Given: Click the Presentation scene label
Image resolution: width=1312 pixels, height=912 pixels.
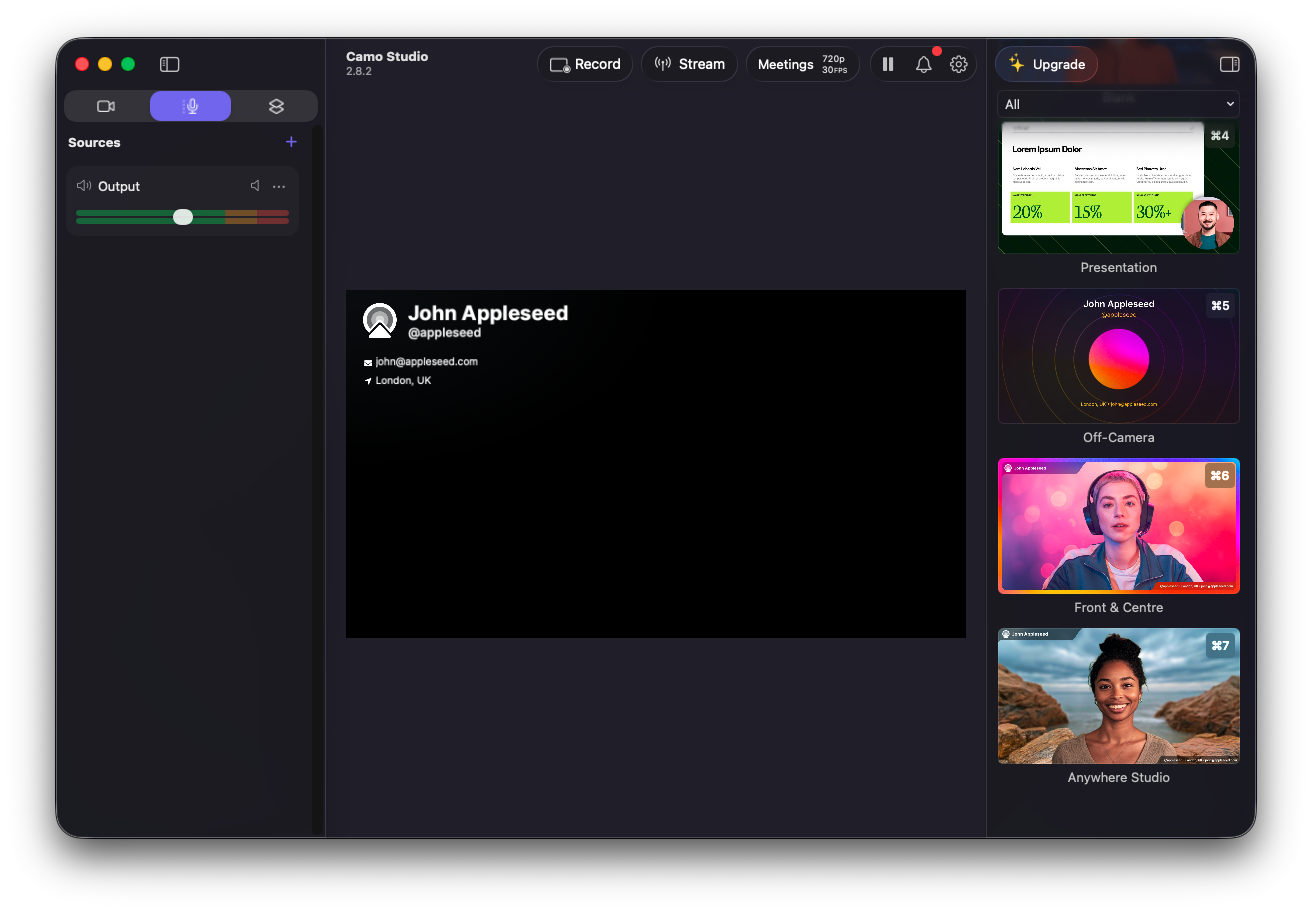Looking at the screenshot, I should coord(1119,268).
